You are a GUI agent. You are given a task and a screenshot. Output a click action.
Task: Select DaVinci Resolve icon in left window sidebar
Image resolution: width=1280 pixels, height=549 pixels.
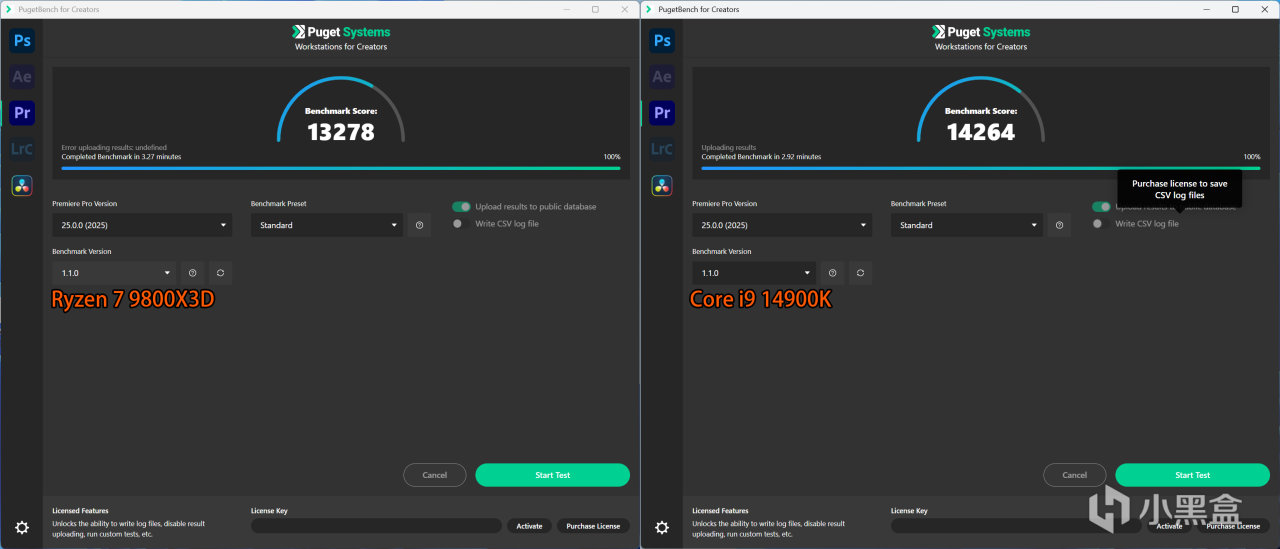coord(22,185)
